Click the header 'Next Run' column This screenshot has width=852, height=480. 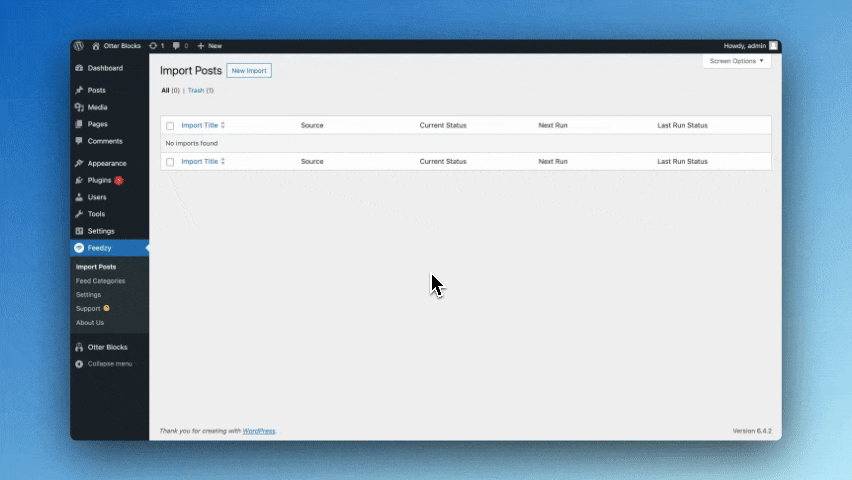553,125
